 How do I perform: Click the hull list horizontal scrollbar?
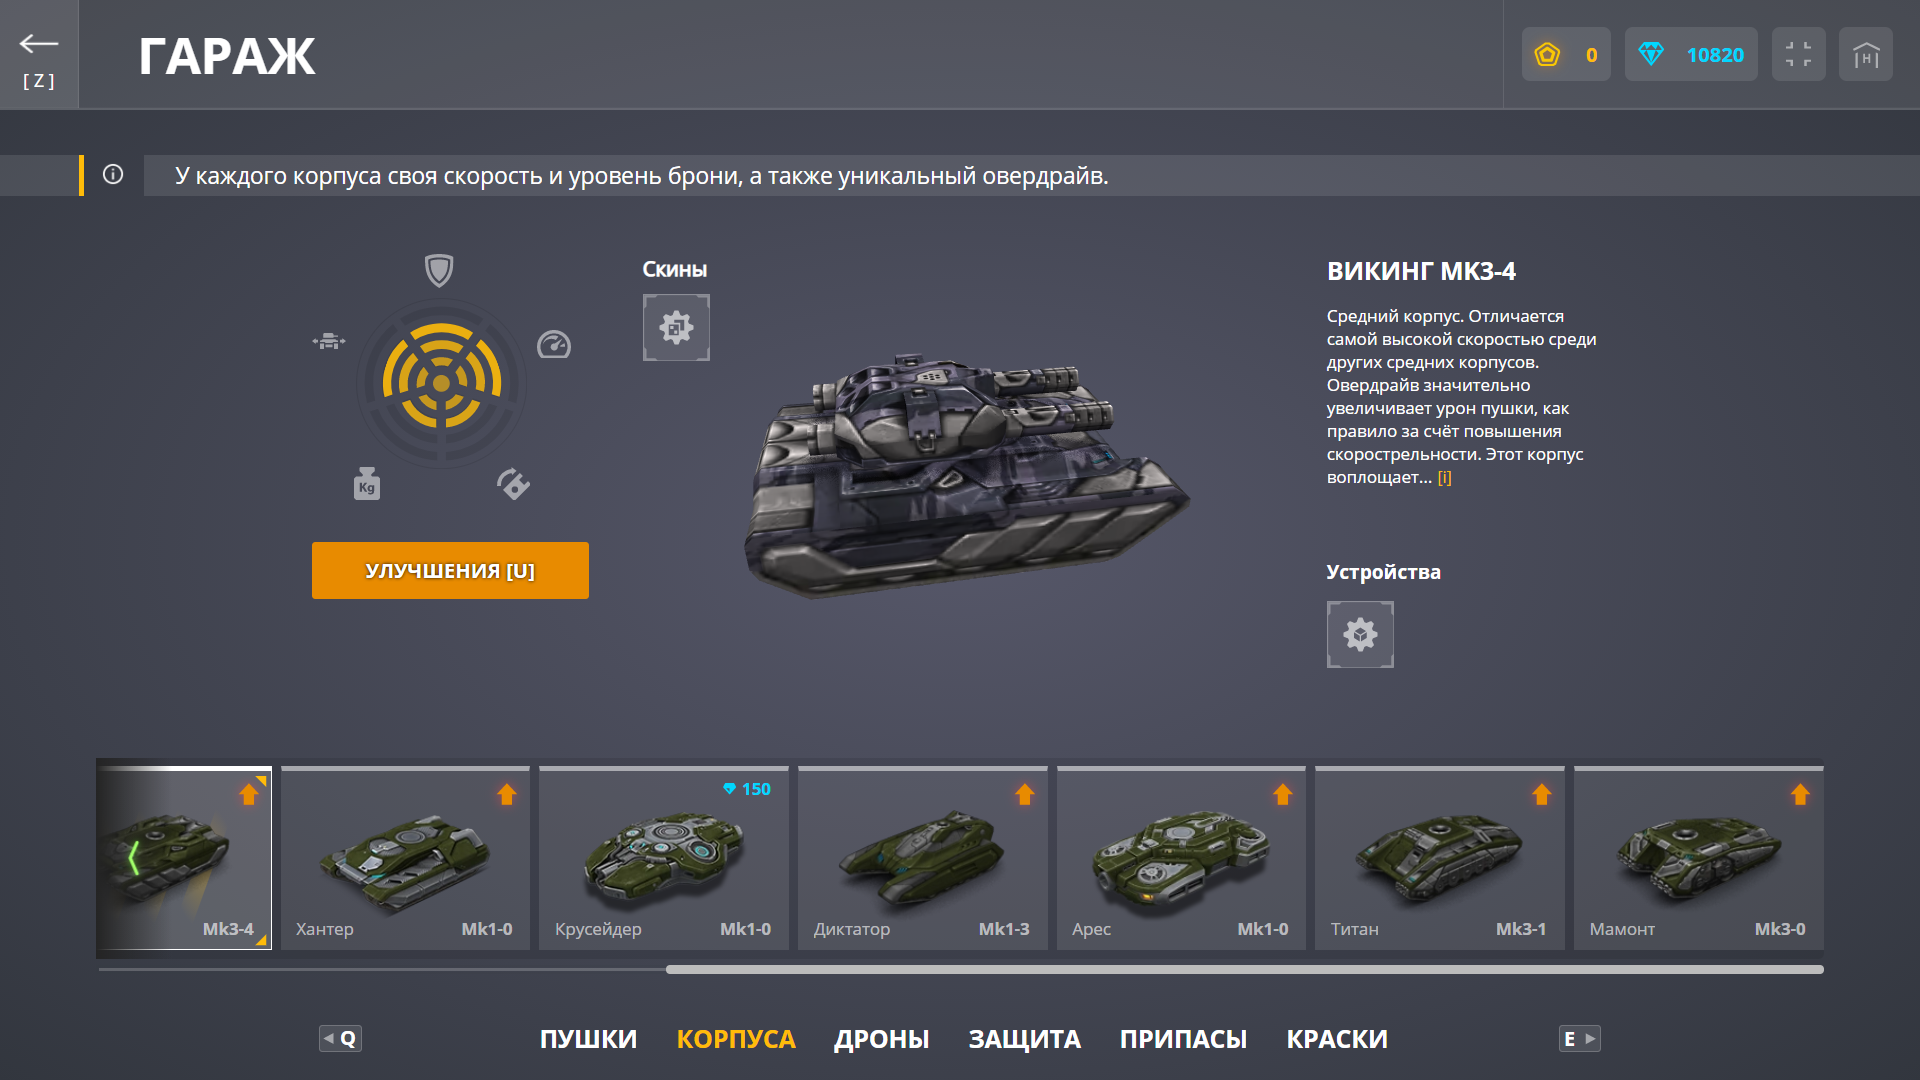pos(1244,969)
